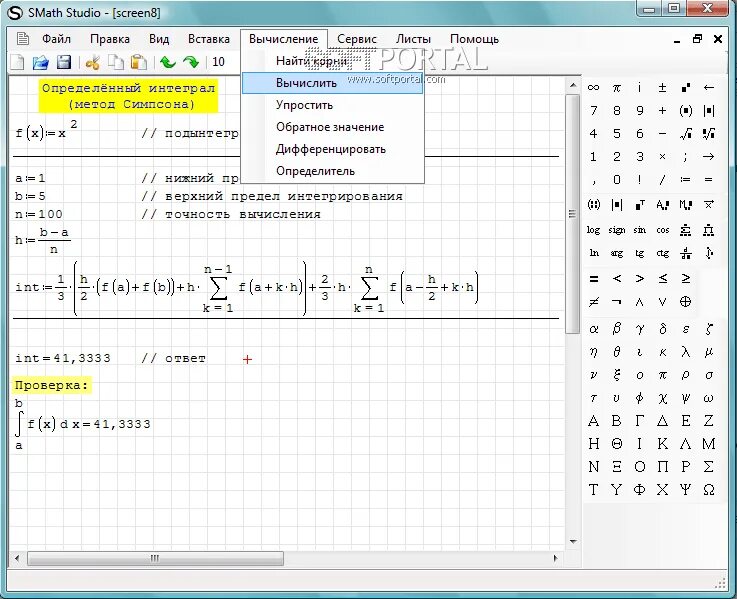Insert the sign function
The image size is (737, 599).
click(617, 230)
